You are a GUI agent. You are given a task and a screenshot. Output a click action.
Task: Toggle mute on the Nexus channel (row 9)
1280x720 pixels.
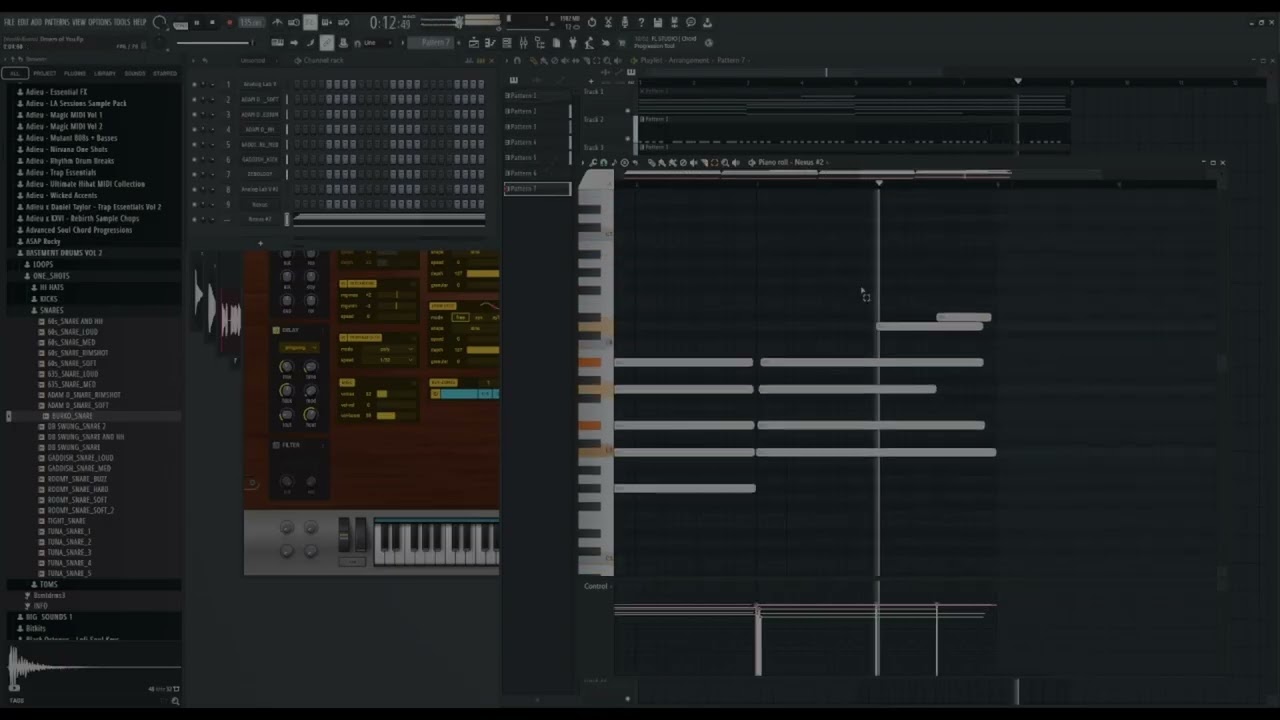[x=194, y=204]
